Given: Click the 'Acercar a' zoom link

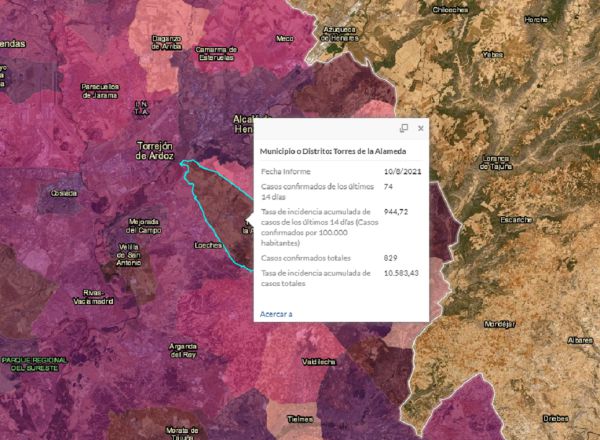Looking at the screenshot, I should click(x=276, y=314).
